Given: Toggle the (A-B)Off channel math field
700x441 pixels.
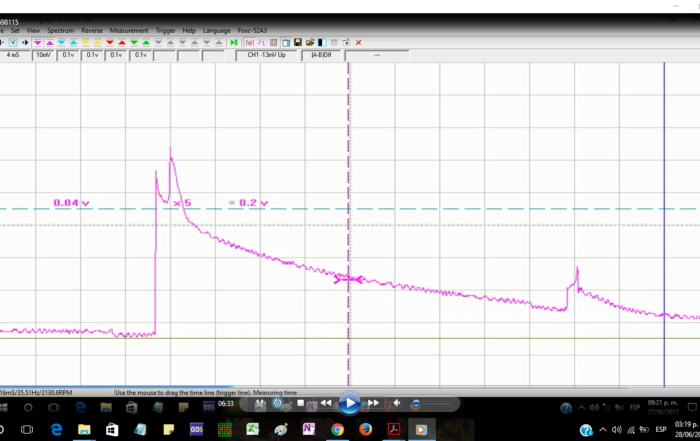Looking at the screenshot, I should pos(322,55).
